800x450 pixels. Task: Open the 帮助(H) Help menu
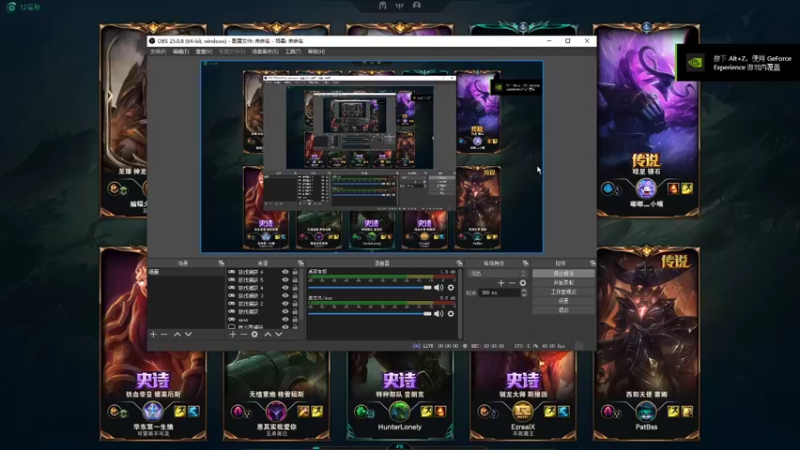pos(316,52)
